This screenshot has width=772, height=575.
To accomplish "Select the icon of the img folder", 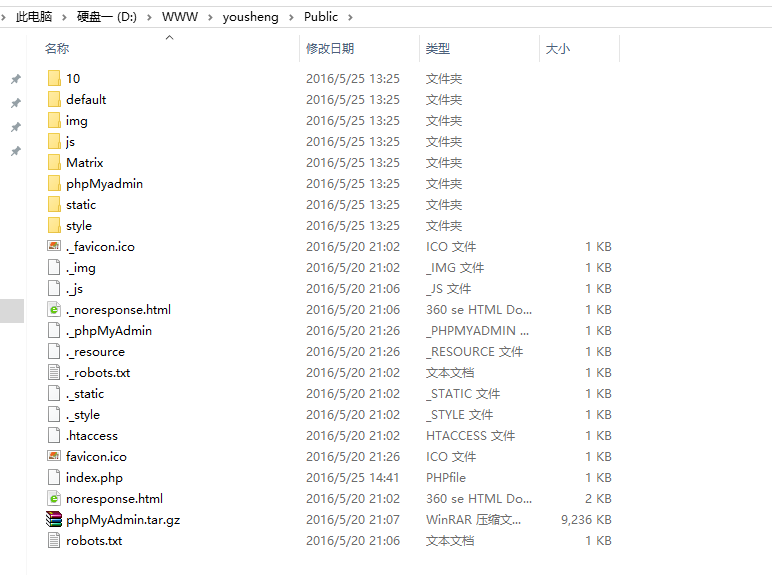I will (54, 121).
